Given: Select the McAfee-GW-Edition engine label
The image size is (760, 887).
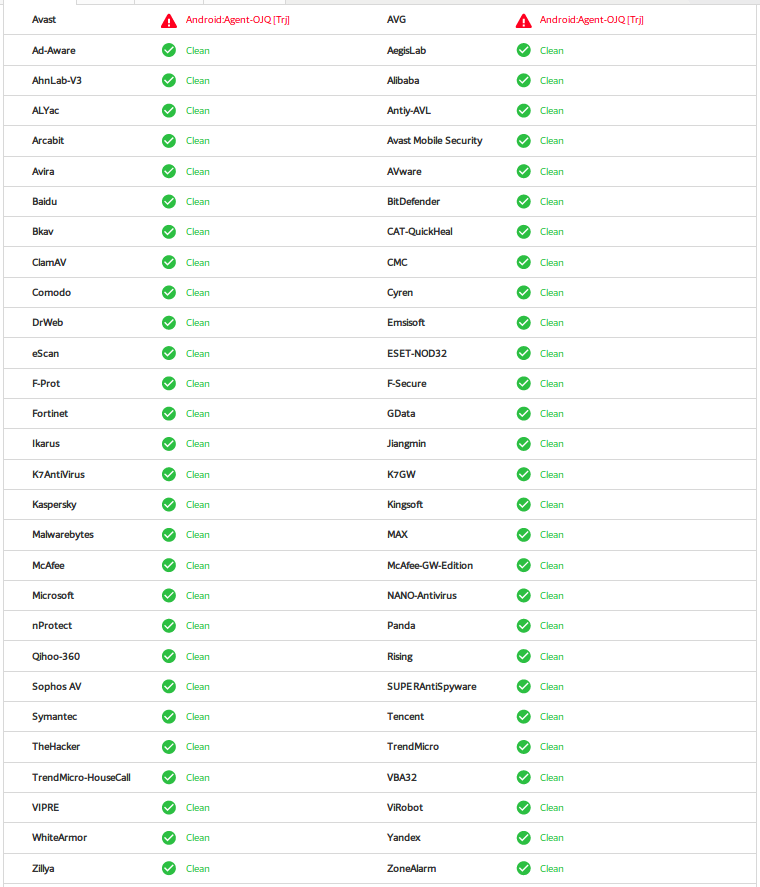Looking at the screenshot, I should 430,566.
